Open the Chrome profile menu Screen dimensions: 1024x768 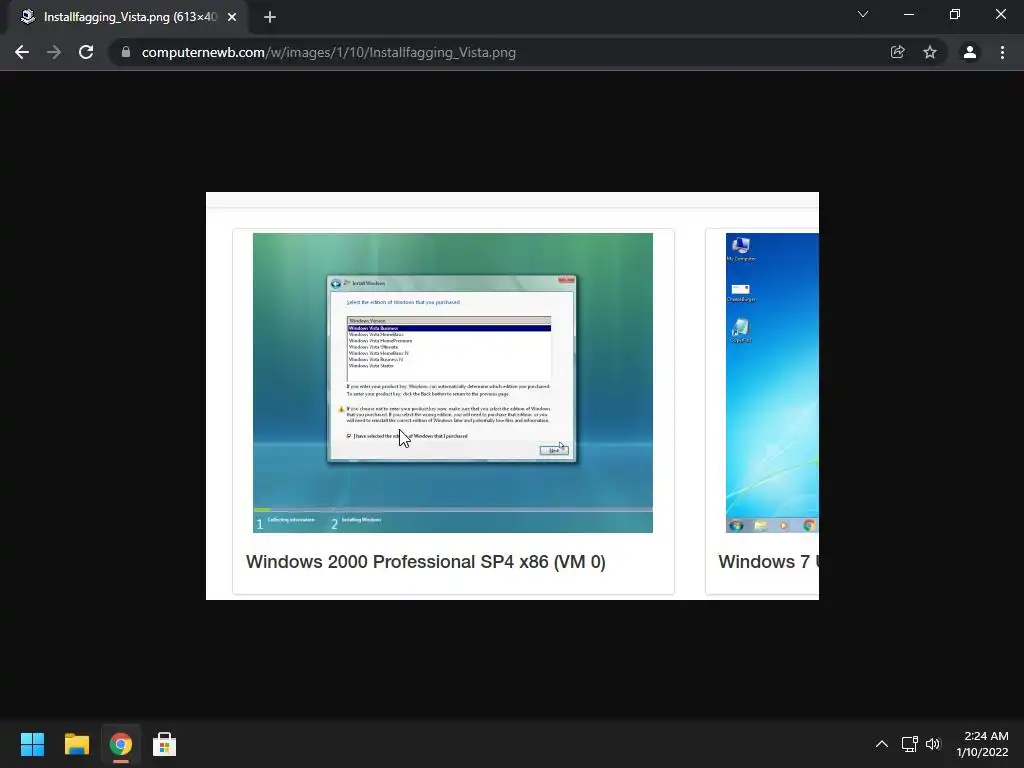(x=970, y=52)
